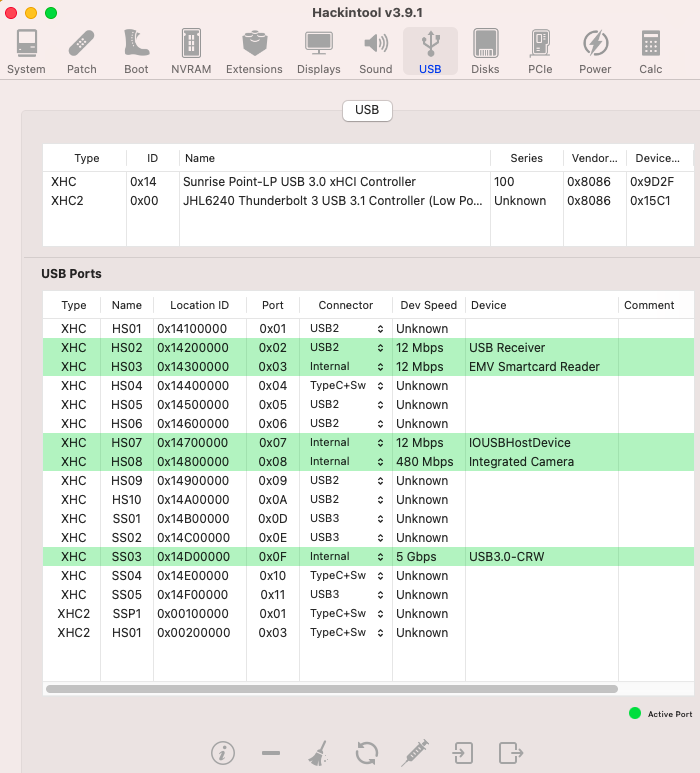The width and height of the screenshot is (700, 773).
Task: Click location ID 0x14500000
Action: point(193,405)
